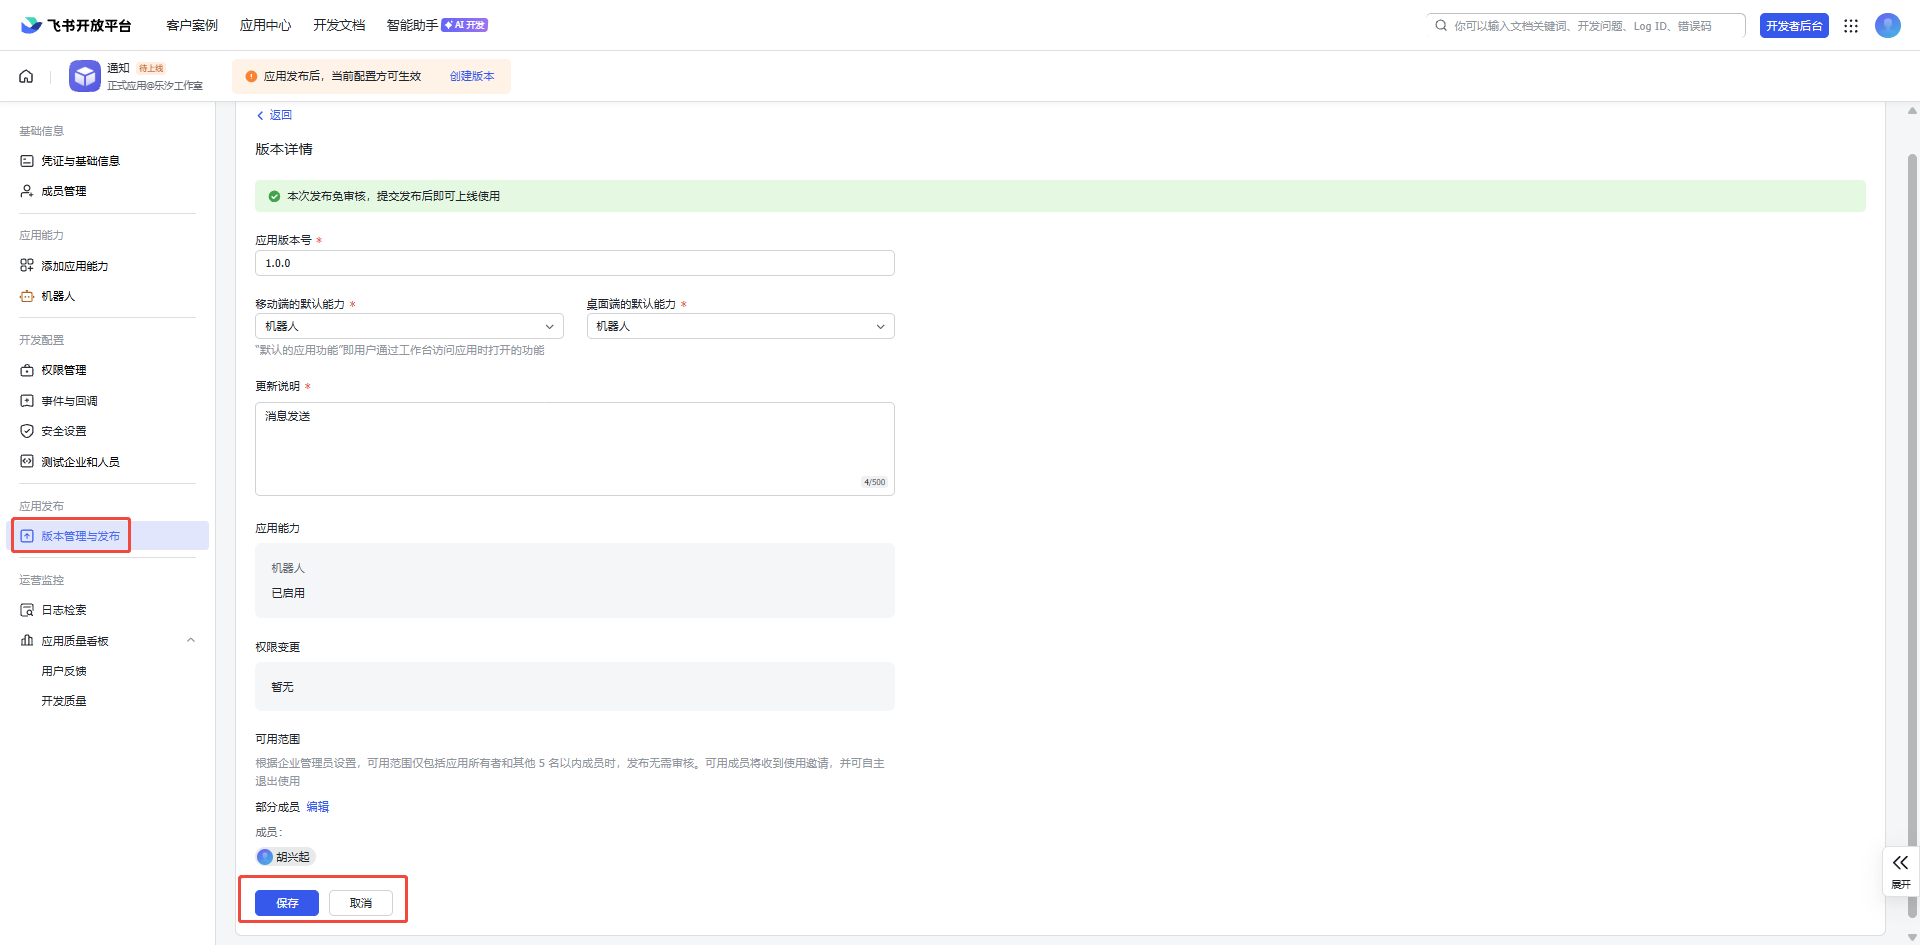Click the 创建版本 link
The height and width of the screenshot is (945, 1920).
coord(471,76)
